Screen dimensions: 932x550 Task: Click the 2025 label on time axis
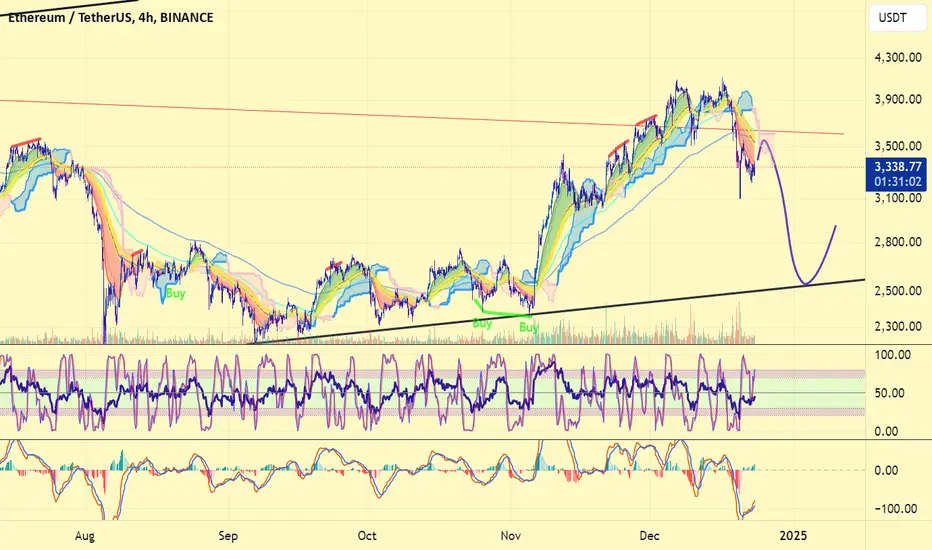pyautogui.click(x=793, y=536)
